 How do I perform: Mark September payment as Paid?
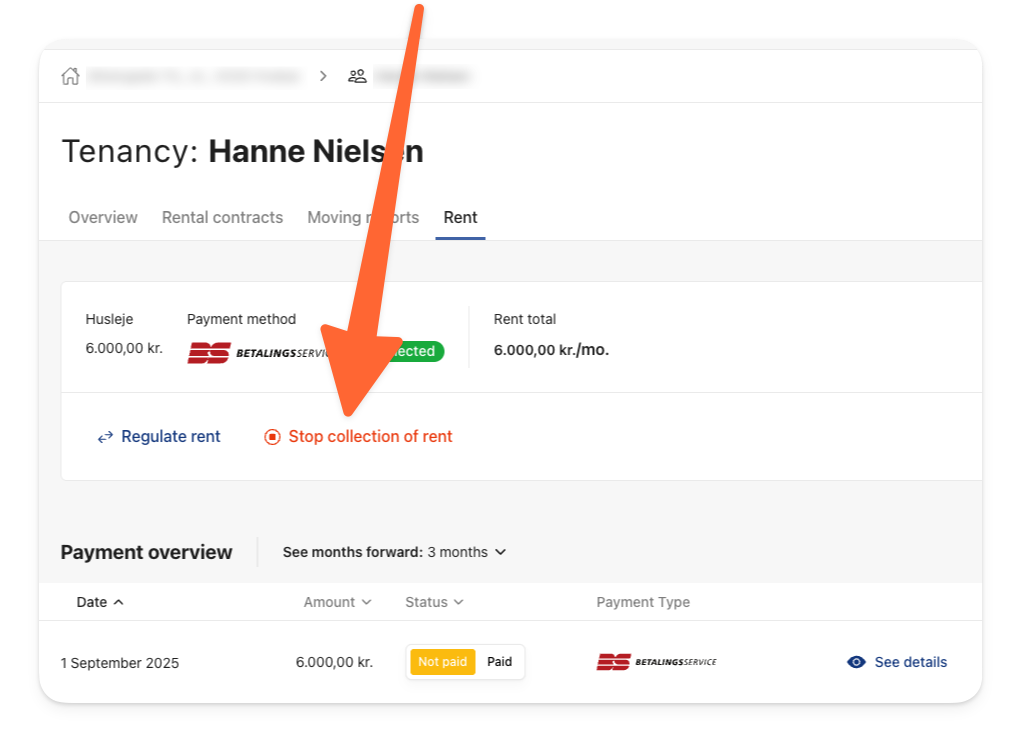[x=499, y=662]
